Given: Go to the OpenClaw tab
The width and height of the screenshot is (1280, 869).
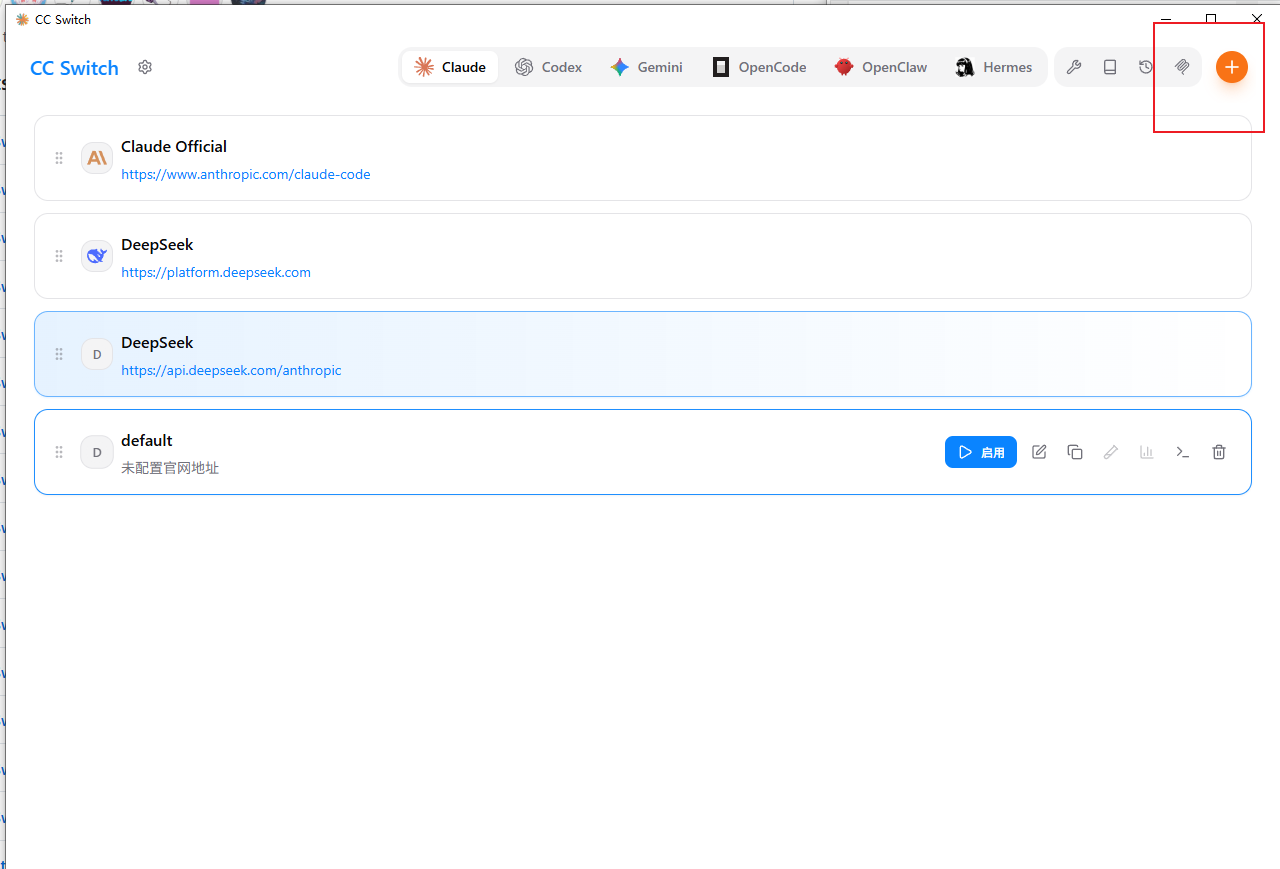Looking at the screenshot, I should [x=881, y=67].
